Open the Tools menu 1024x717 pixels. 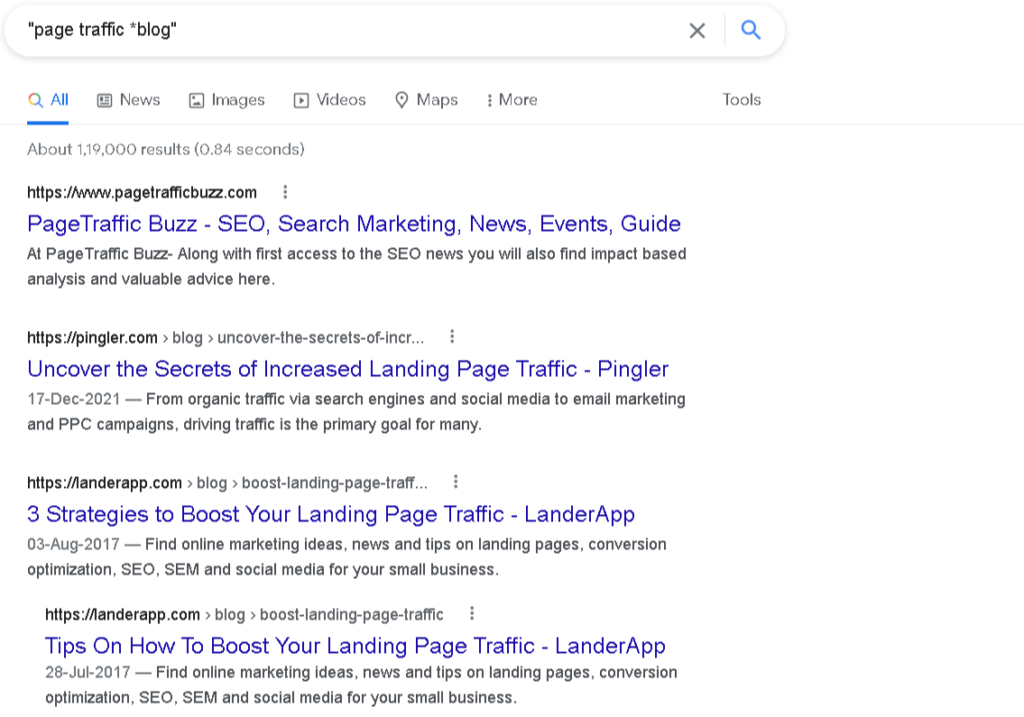tap(741, 100)
